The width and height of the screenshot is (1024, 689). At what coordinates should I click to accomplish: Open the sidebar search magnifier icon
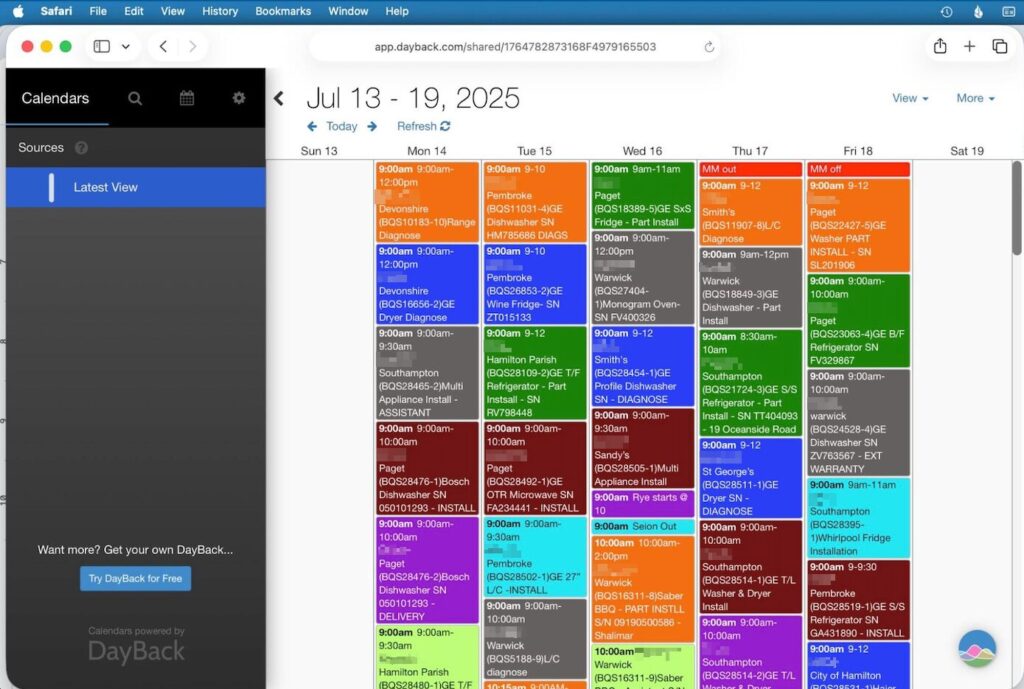(x=135, y=98)
